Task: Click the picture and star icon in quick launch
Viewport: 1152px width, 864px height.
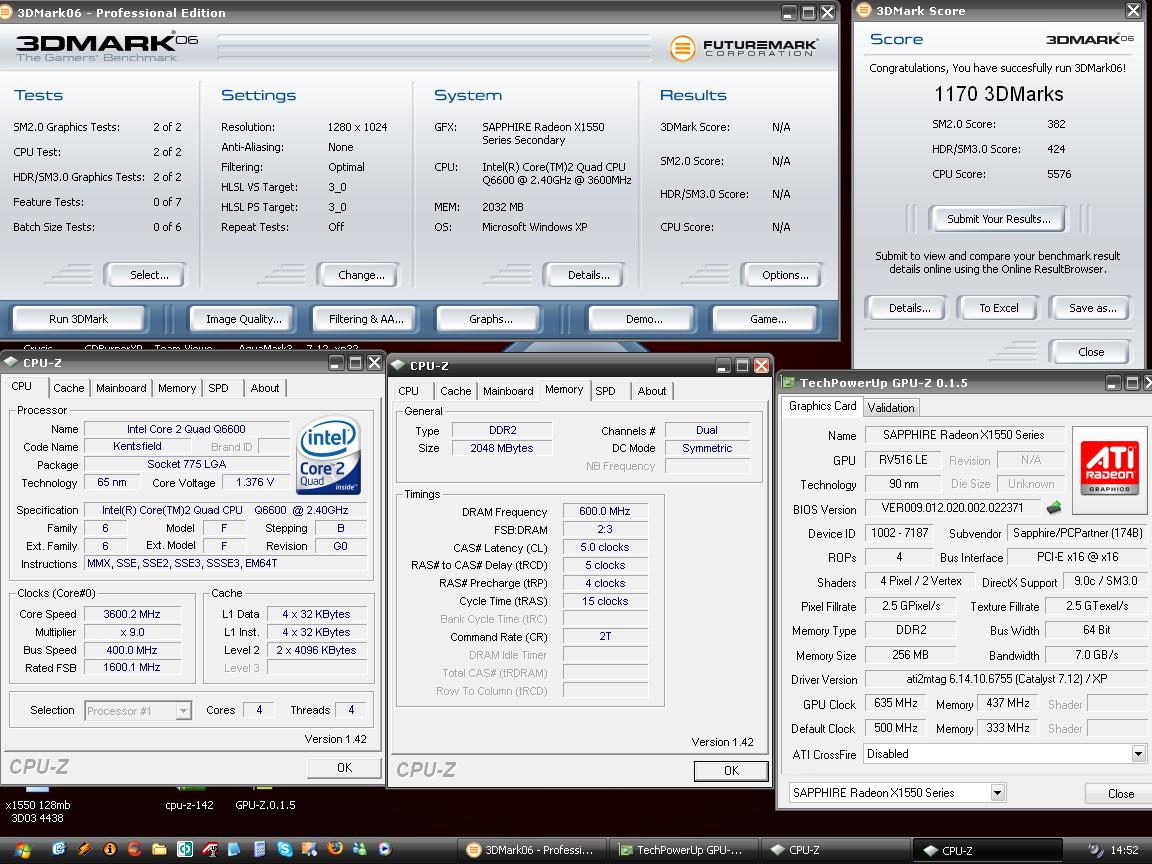Action: [309, 849]
